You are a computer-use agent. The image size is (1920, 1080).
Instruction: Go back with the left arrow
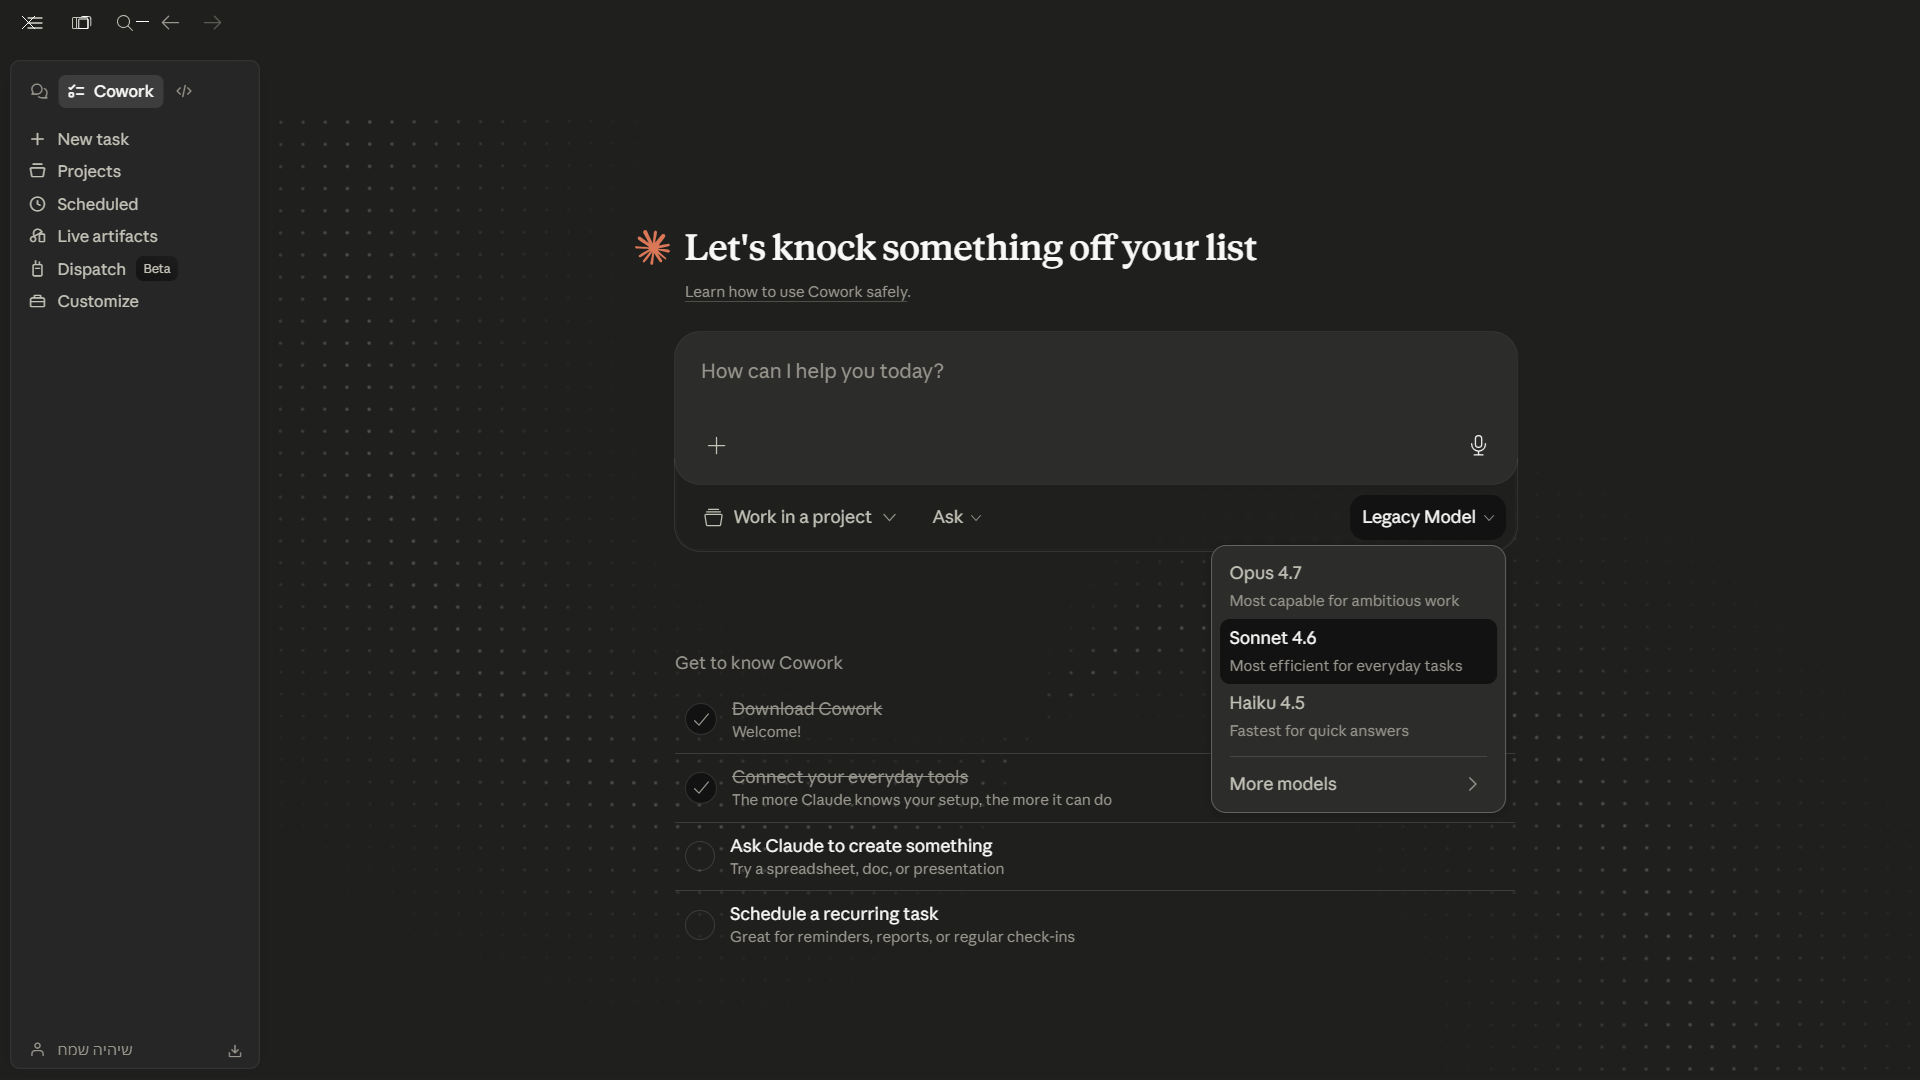click(x=170, y=22)
